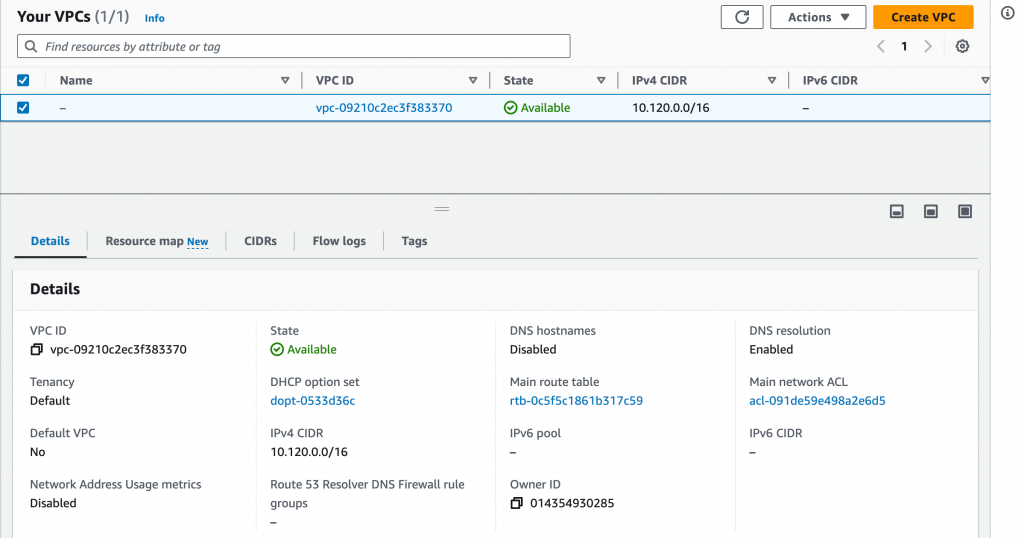This screenshot has height=538, width=1024.
Task: Click the panel split handle
Action: click(x=442, y=209)
